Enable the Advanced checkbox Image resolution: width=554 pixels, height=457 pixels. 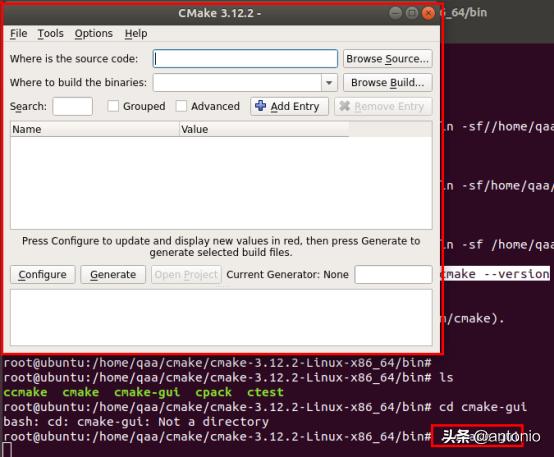pyautogui.click(x=181, y=106)
